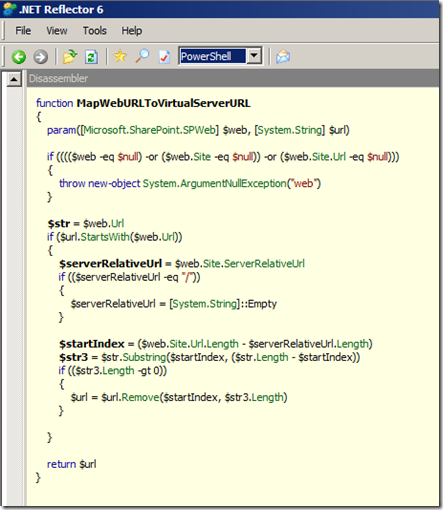
Task: Open an assembly with the folder icon
Action: (x=70, y=57)
